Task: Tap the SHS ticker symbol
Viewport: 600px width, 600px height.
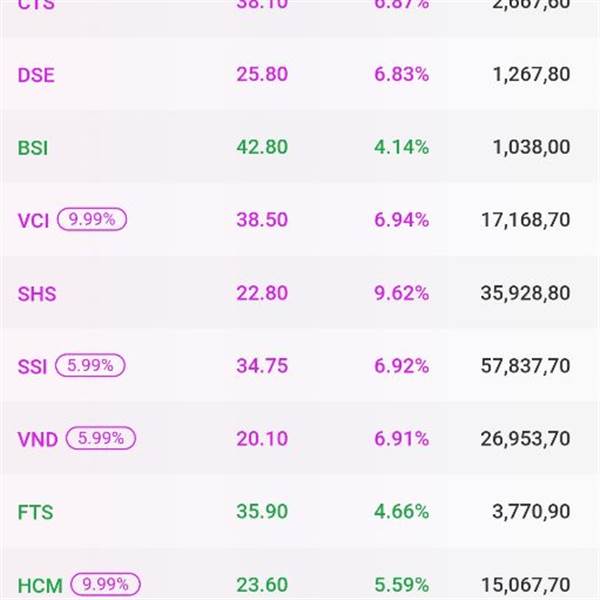Action: (x=37, y=293)
